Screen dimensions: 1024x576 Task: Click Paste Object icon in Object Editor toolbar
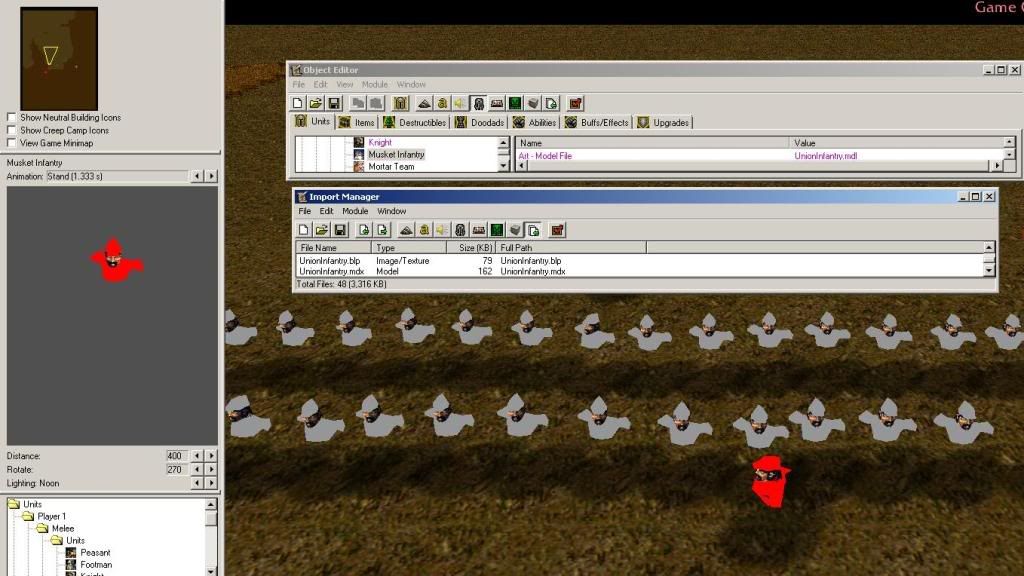(x=376, y=103)
